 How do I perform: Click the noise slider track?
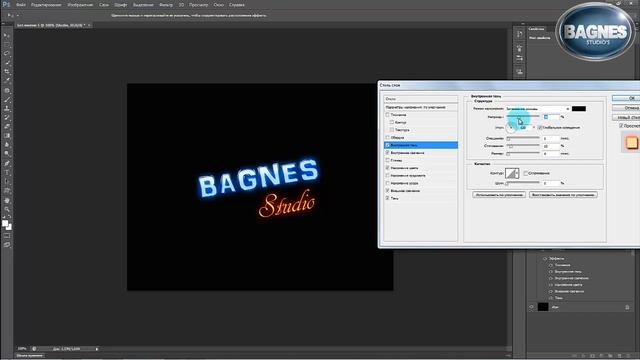523,183
